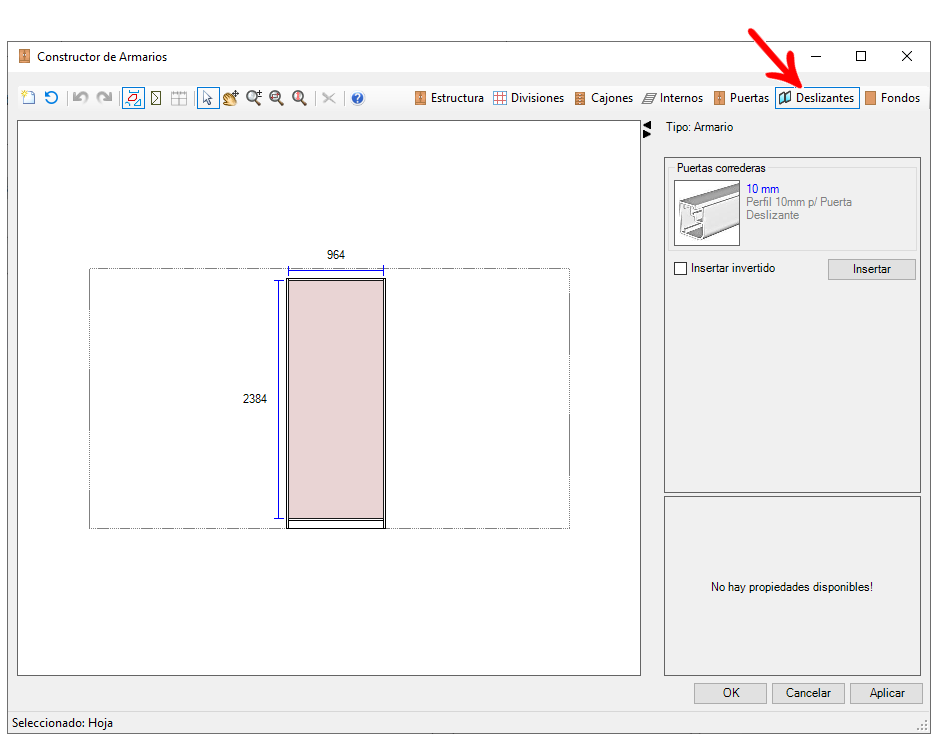The height and width of the screenshot is (738, 935).
Task: Click the blue Reload icon
Action: click(51, 98)
